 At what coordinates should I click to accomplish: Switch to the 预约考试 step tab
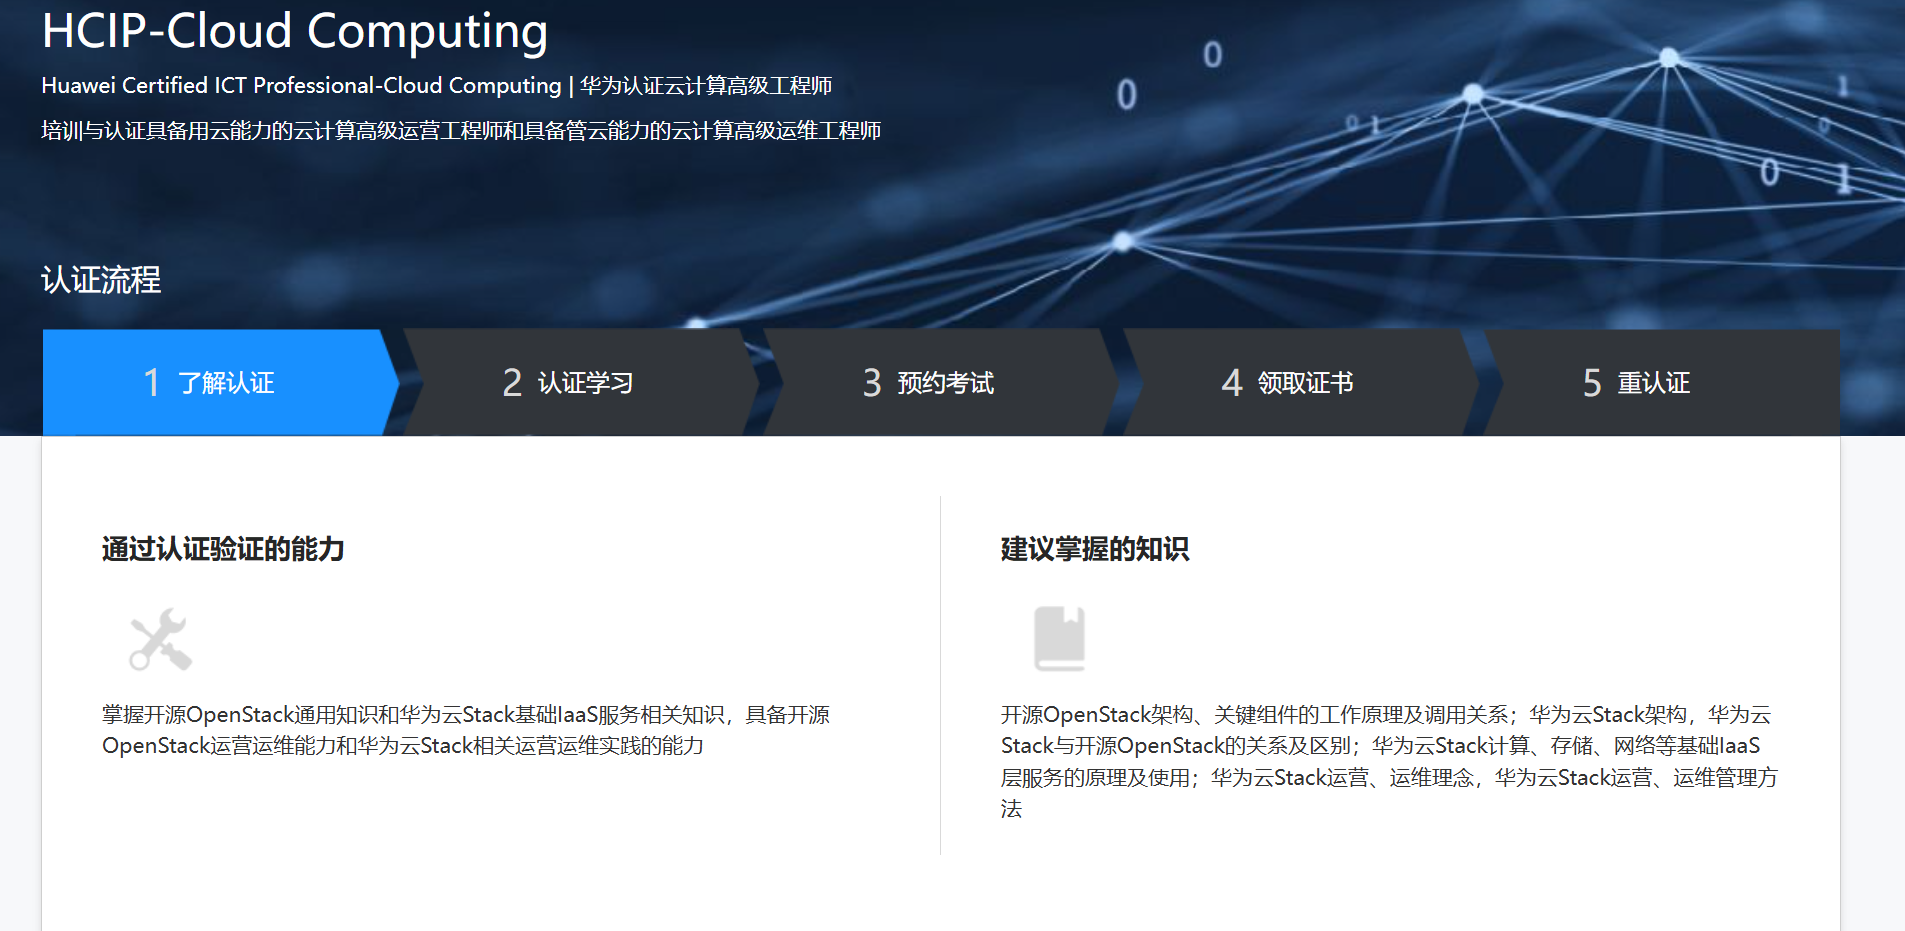pos(941,382)
